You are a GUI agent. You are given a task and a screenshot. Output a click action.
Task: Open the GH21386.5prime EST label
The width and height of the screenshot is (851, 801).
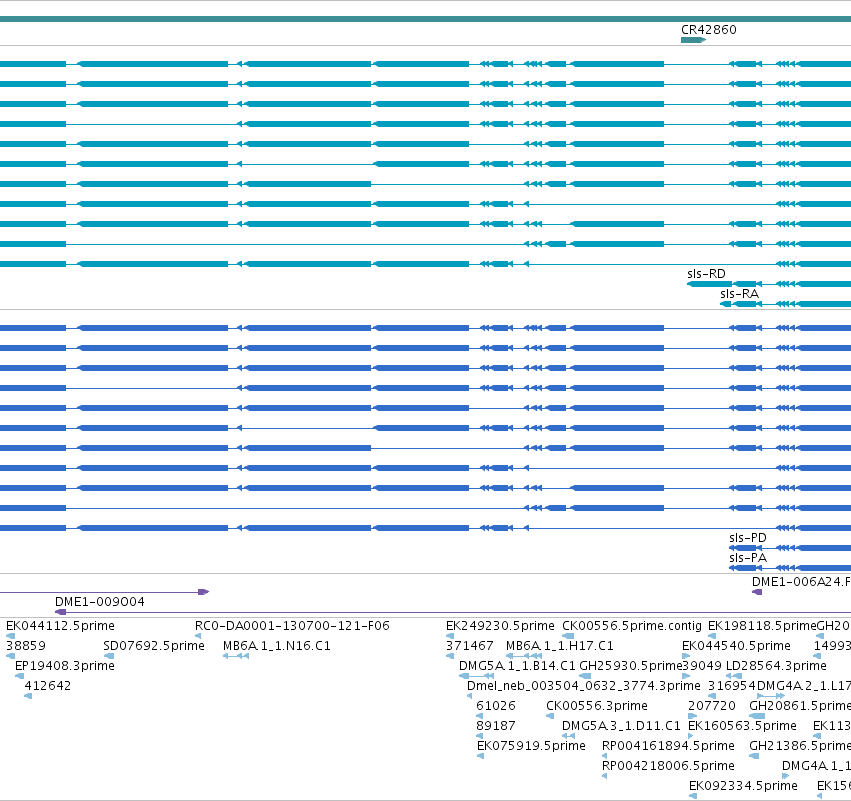(800, 746)
